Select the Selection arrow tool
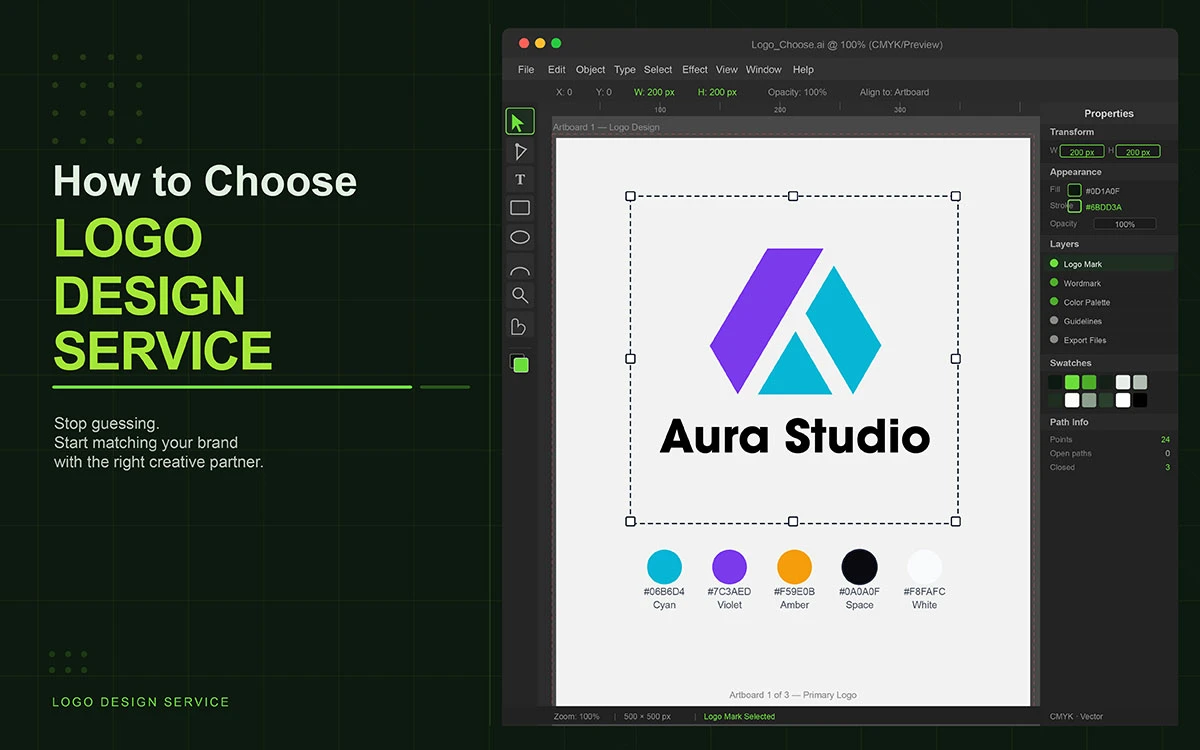Image resolution: width=1200 pixels, height=750 pixels. [x=520, y=122]
